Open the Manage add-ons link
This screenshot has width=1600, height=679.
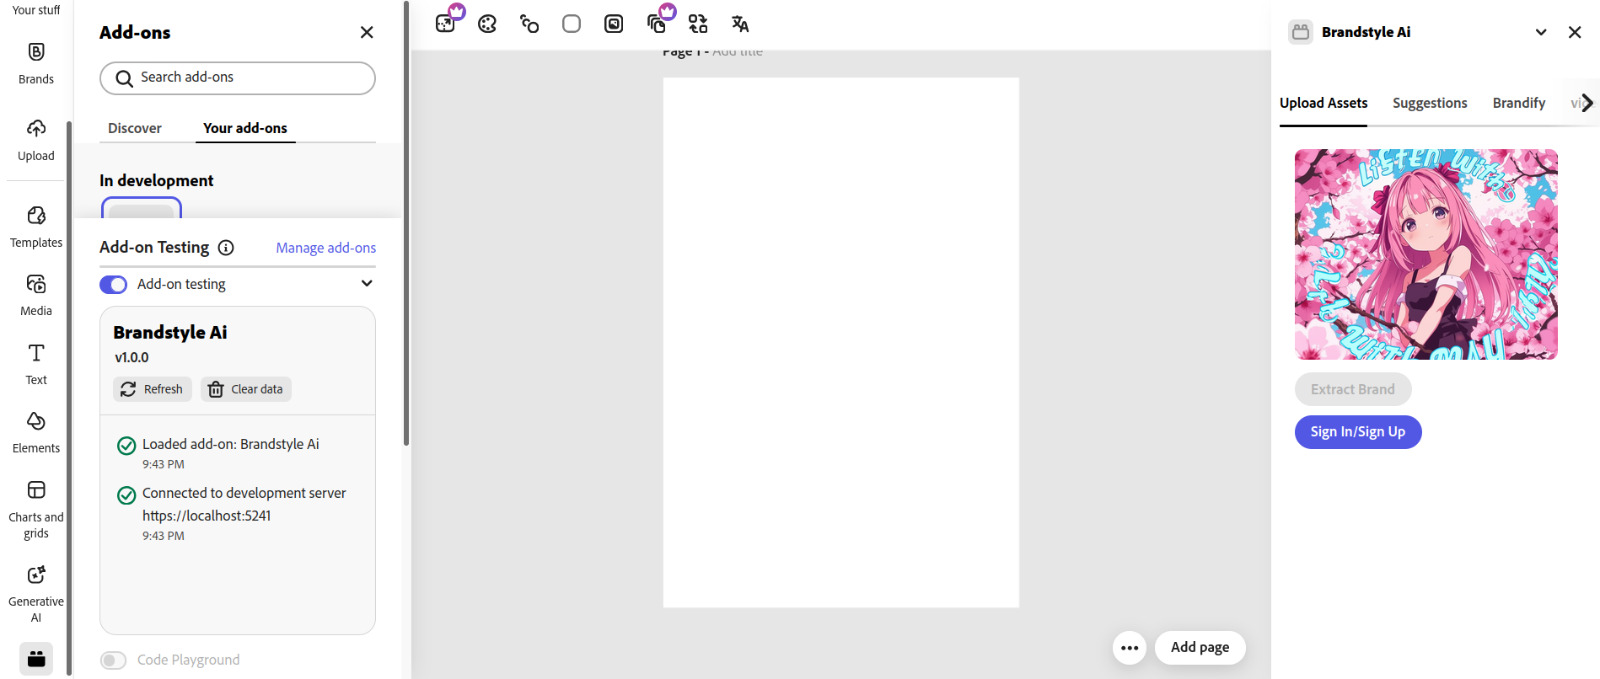(326, 248)
